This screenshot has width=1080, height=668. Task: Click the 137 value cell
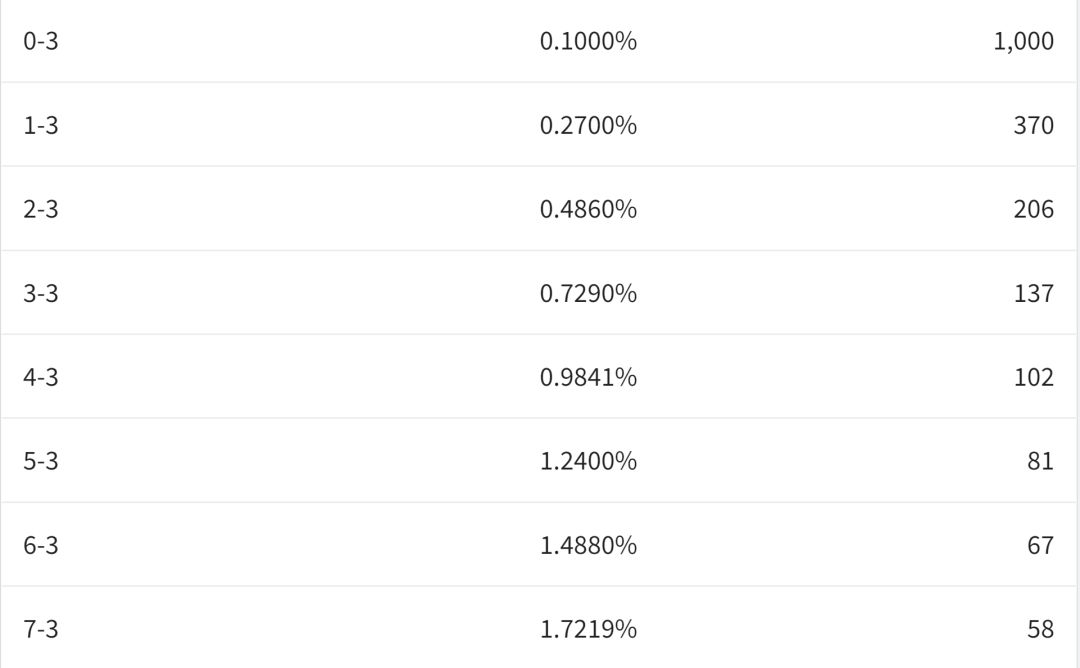1034,293
